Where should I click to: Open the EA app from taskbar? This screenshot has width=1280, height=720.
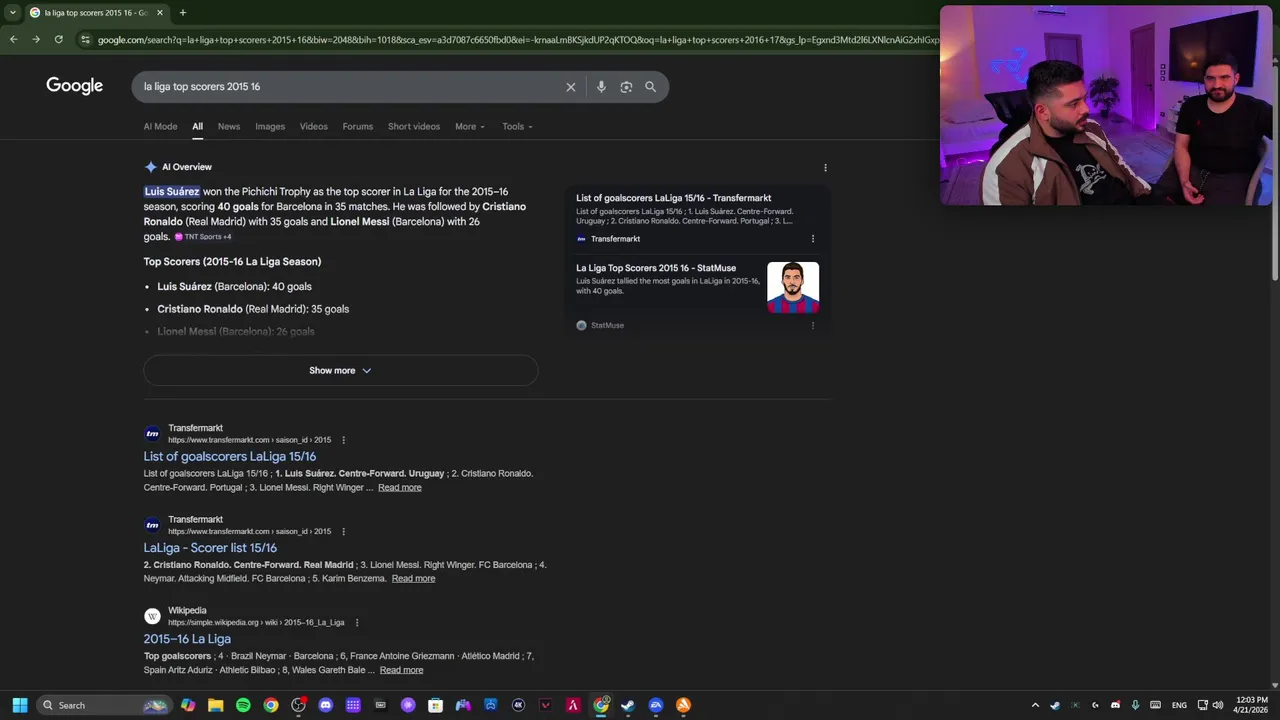coord(656,705)
